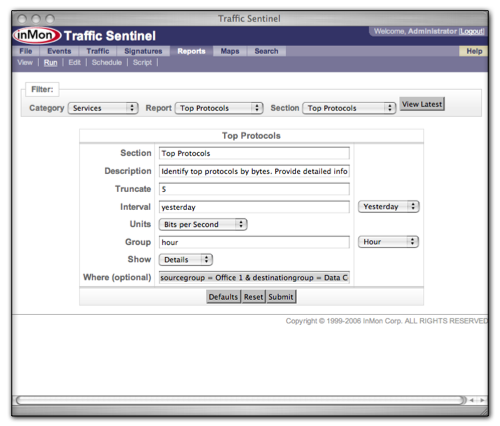This screenshot has width=500, height=426.
Task: Click the Top Protocols form heading
Action: point(251,136)
